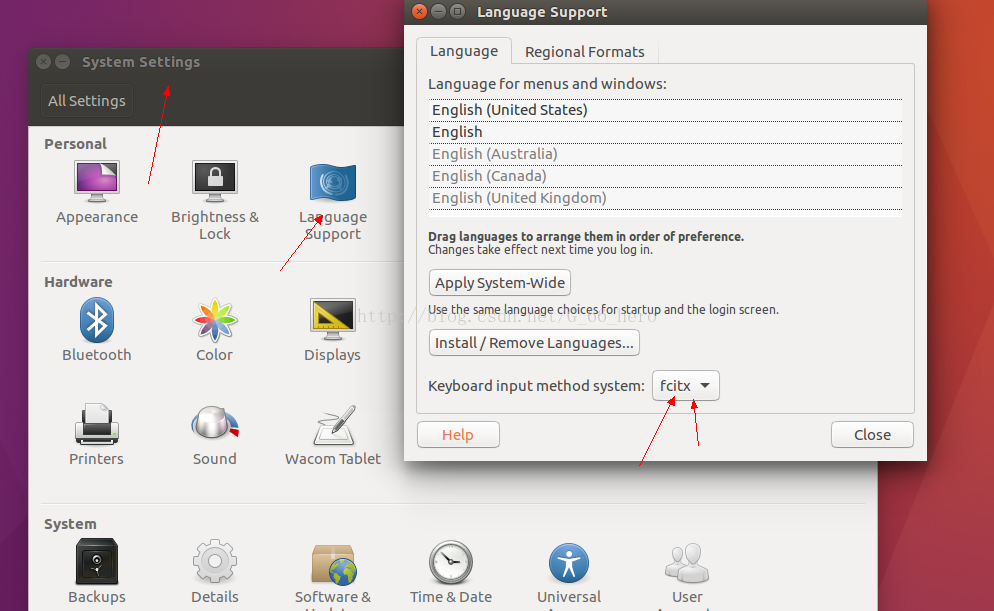Select English (United States) in language list
The image size is (994, 611).
click(x=665, y=110)
